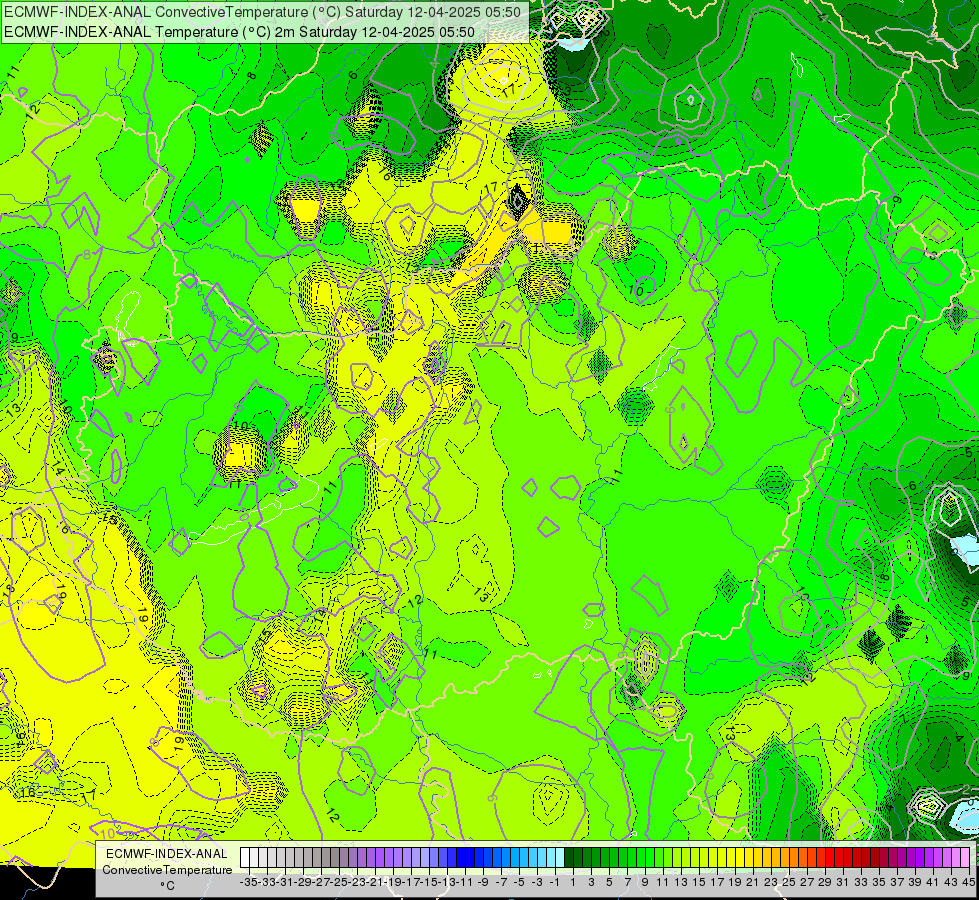Click legend scale number -35
The width and height of the screenshot is (979, 900).
[248, 882]
